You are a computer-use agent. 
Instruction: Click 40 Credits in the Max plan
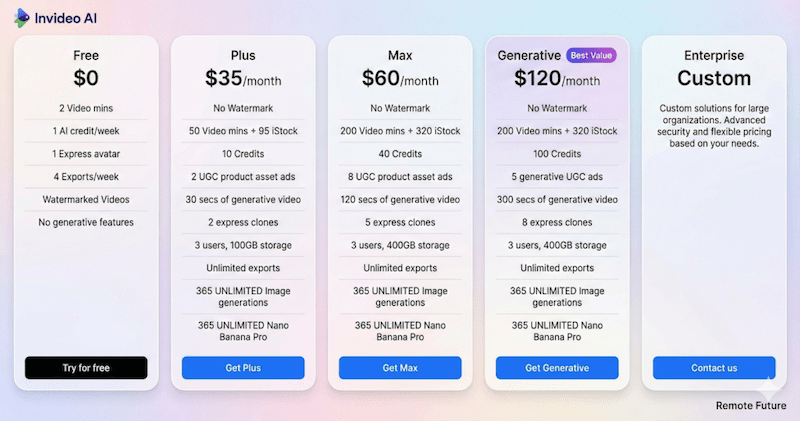(400, 153)
